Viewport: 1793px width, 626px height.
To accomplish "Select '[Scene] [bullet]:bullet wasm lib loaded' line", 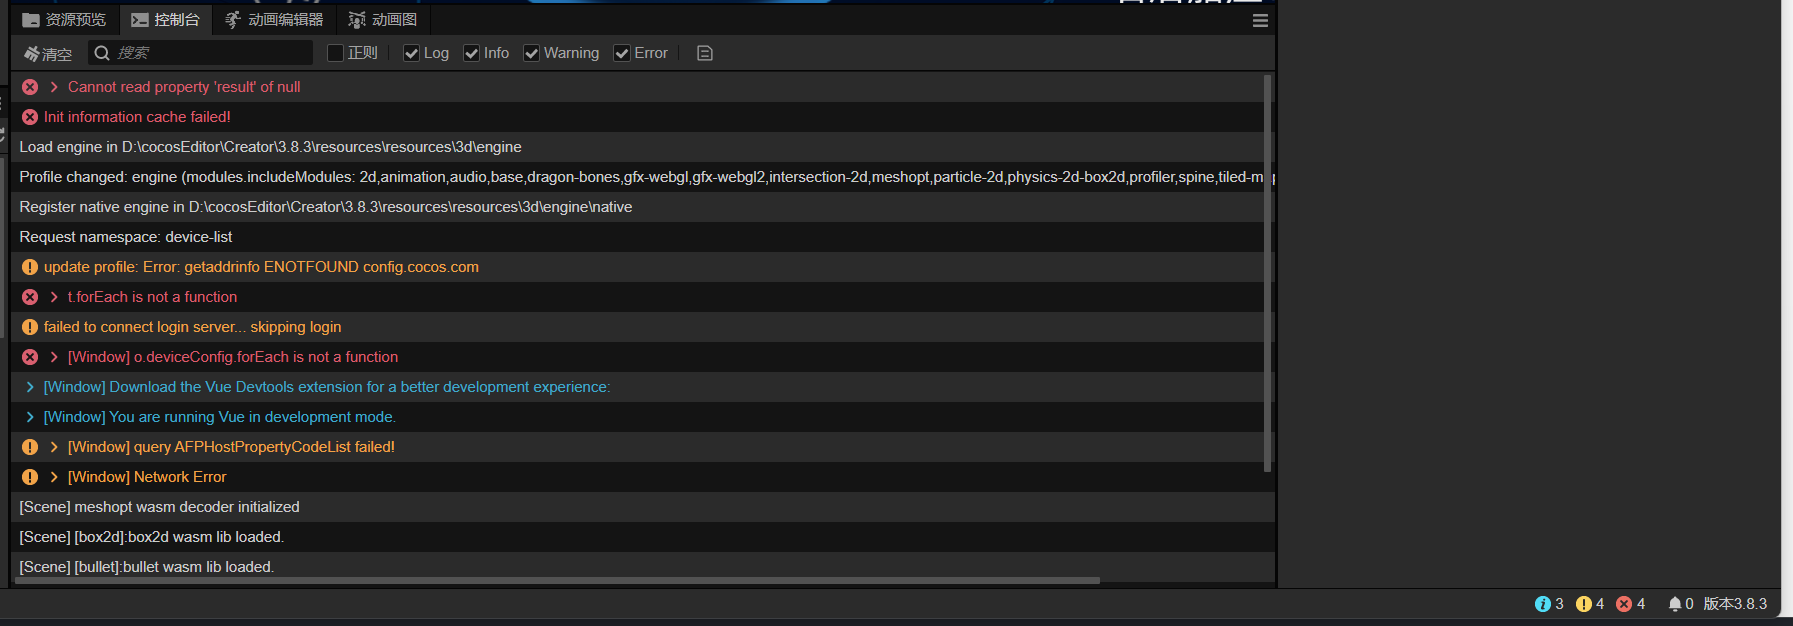I will pyautogui.click(x=147, y=567).
